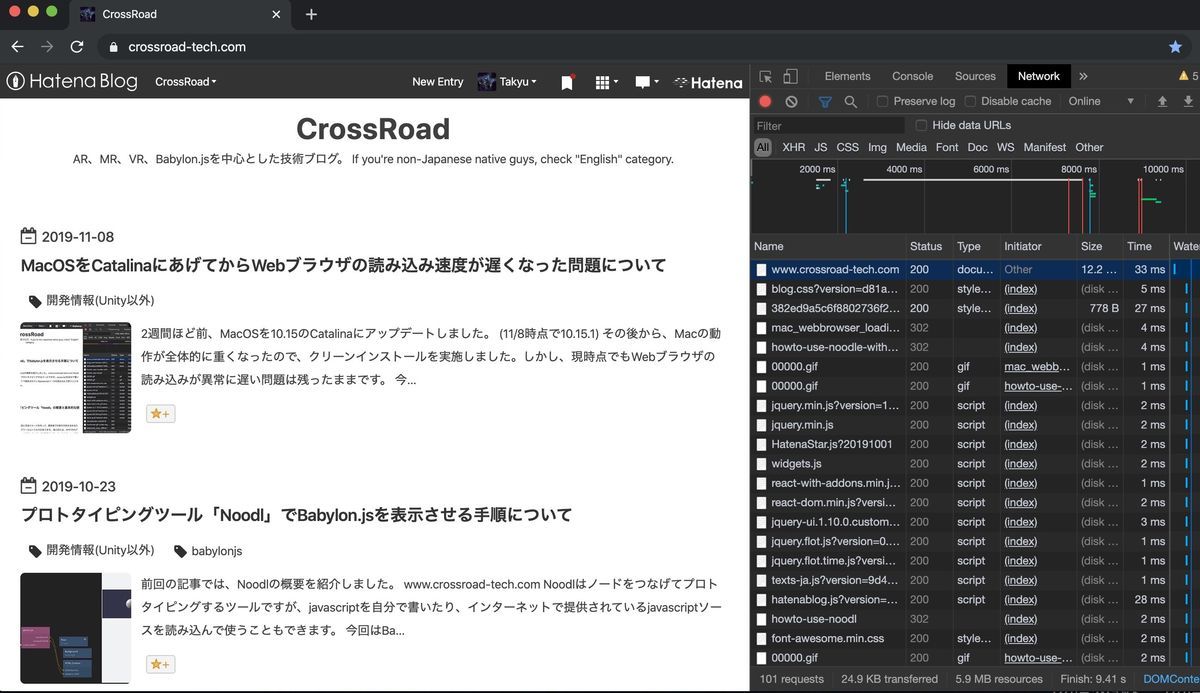The height and width of the screenshot is (693, 1200).
Task: Open the Catalina post thumbnail
Action: [75, 377]
